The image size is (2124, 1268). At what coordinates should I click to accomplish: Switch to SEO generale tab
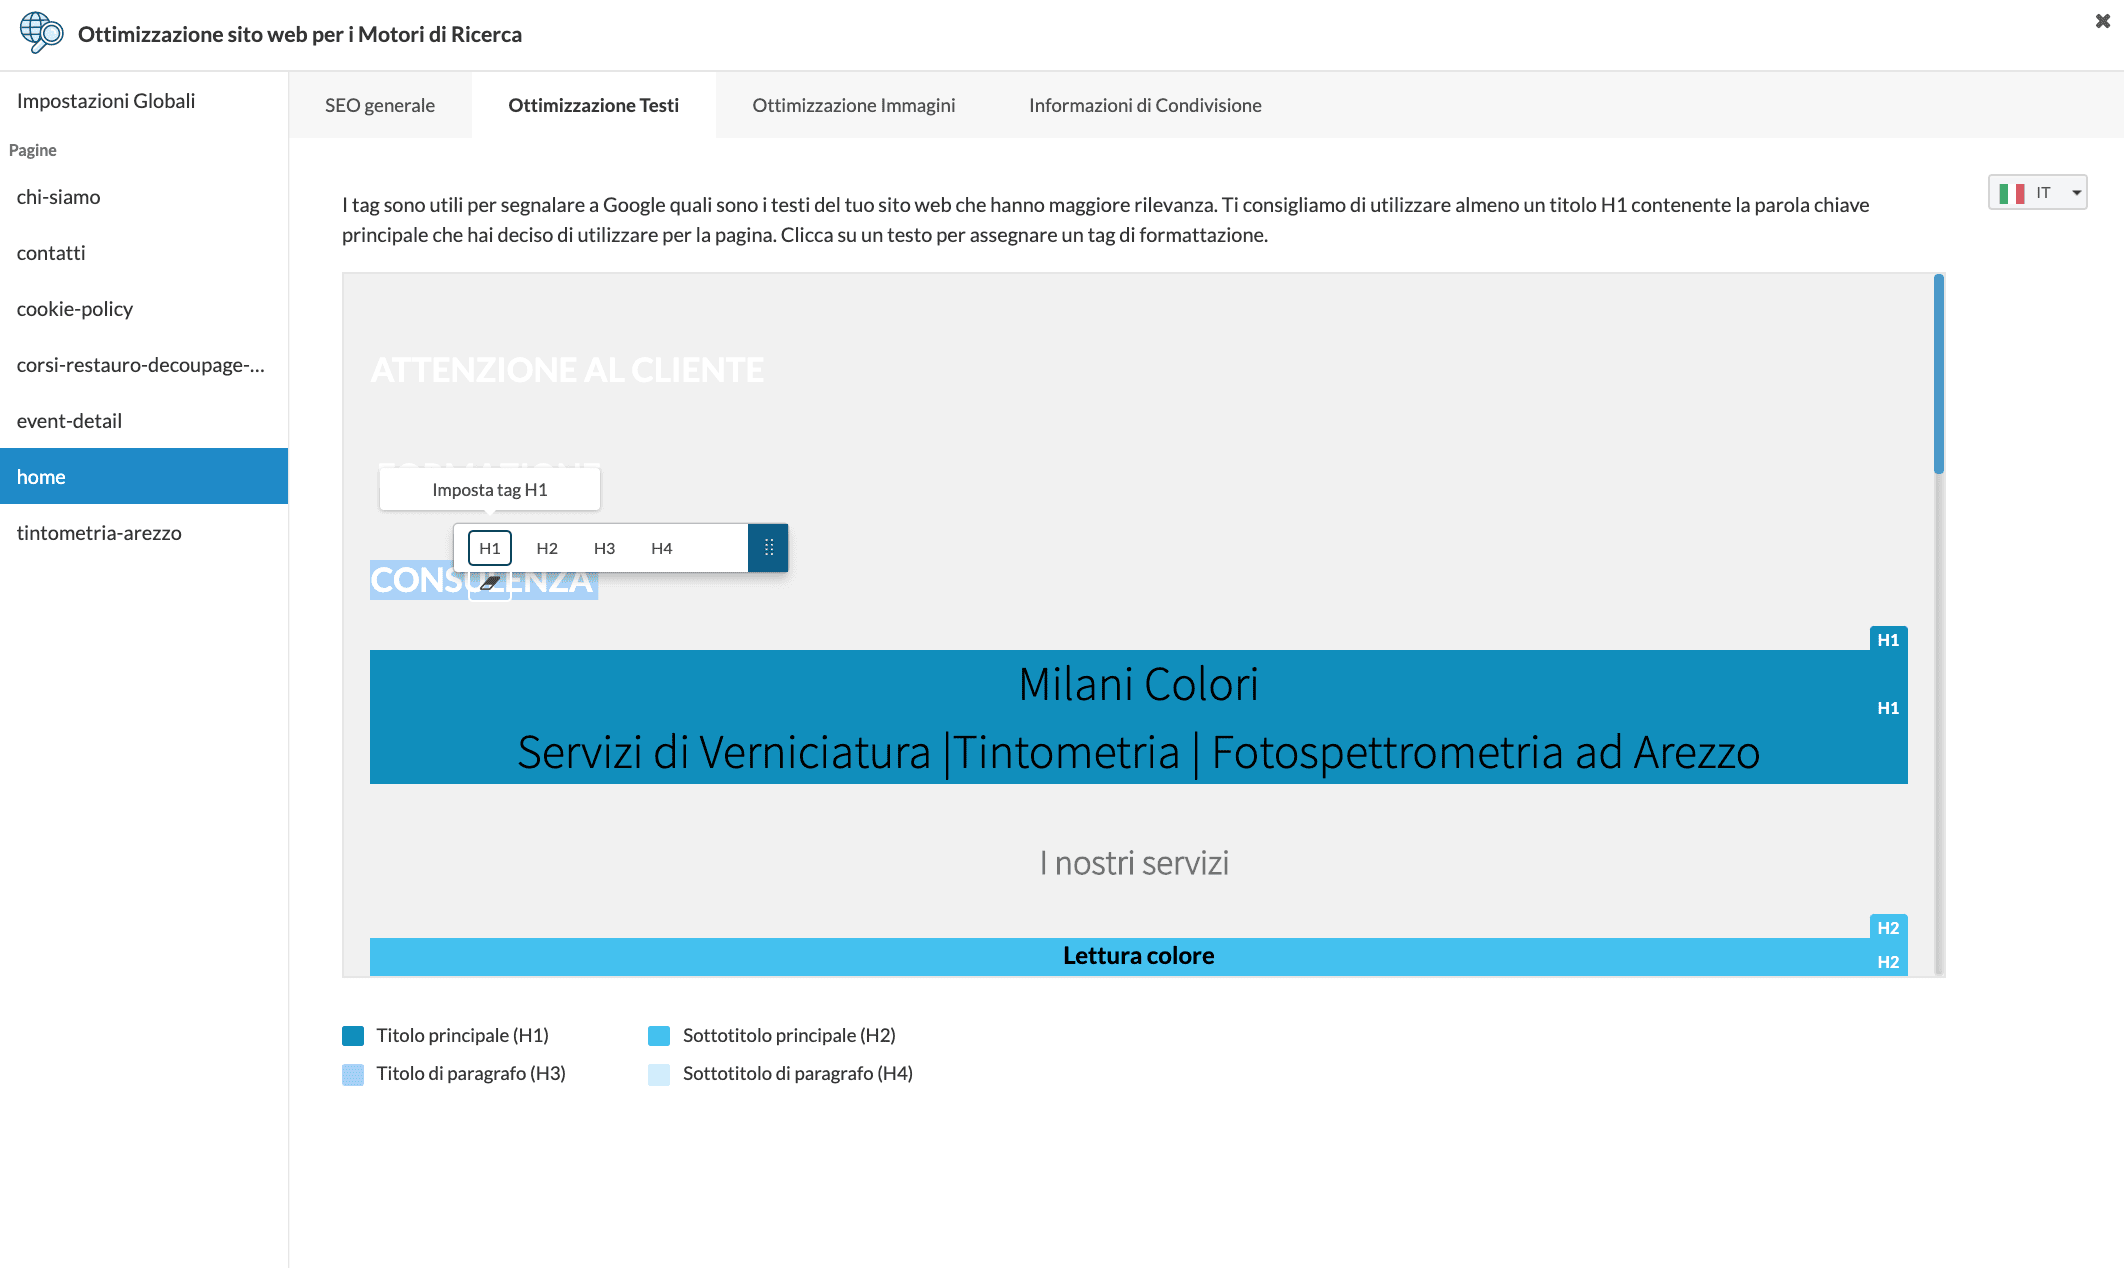click(379, 105)
